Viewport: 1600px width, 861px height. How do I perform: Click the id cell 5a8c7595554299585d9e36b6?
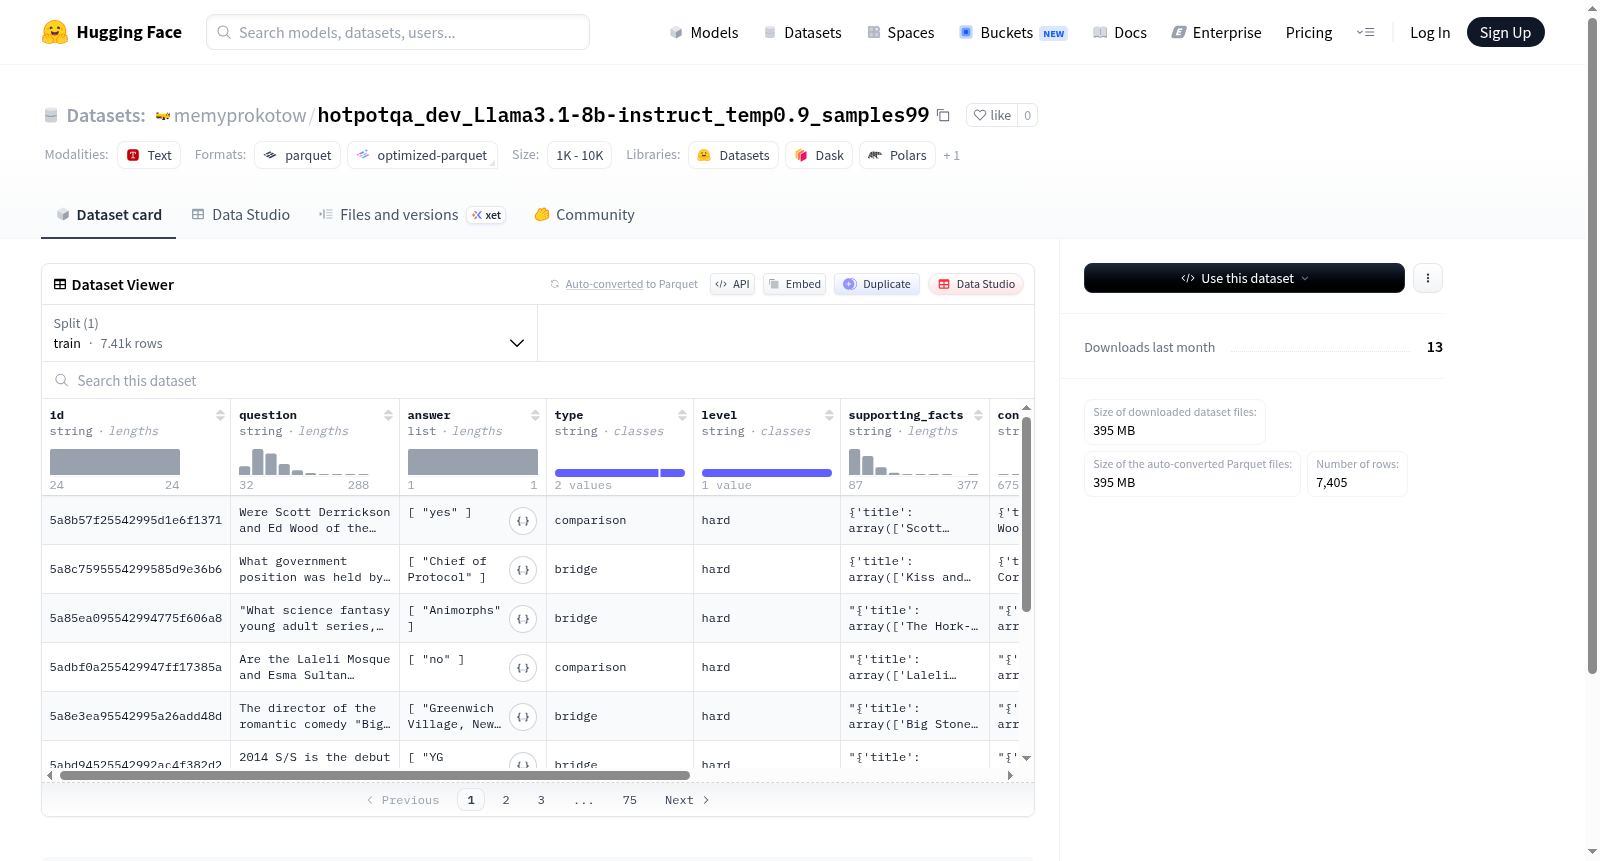coord(136,570)
